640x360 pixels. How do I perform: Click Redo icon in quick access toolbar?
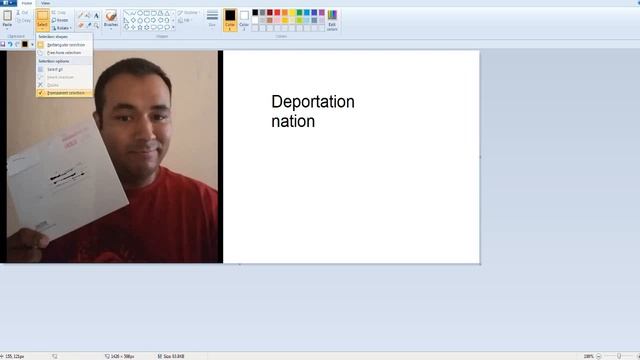[18, 44]
